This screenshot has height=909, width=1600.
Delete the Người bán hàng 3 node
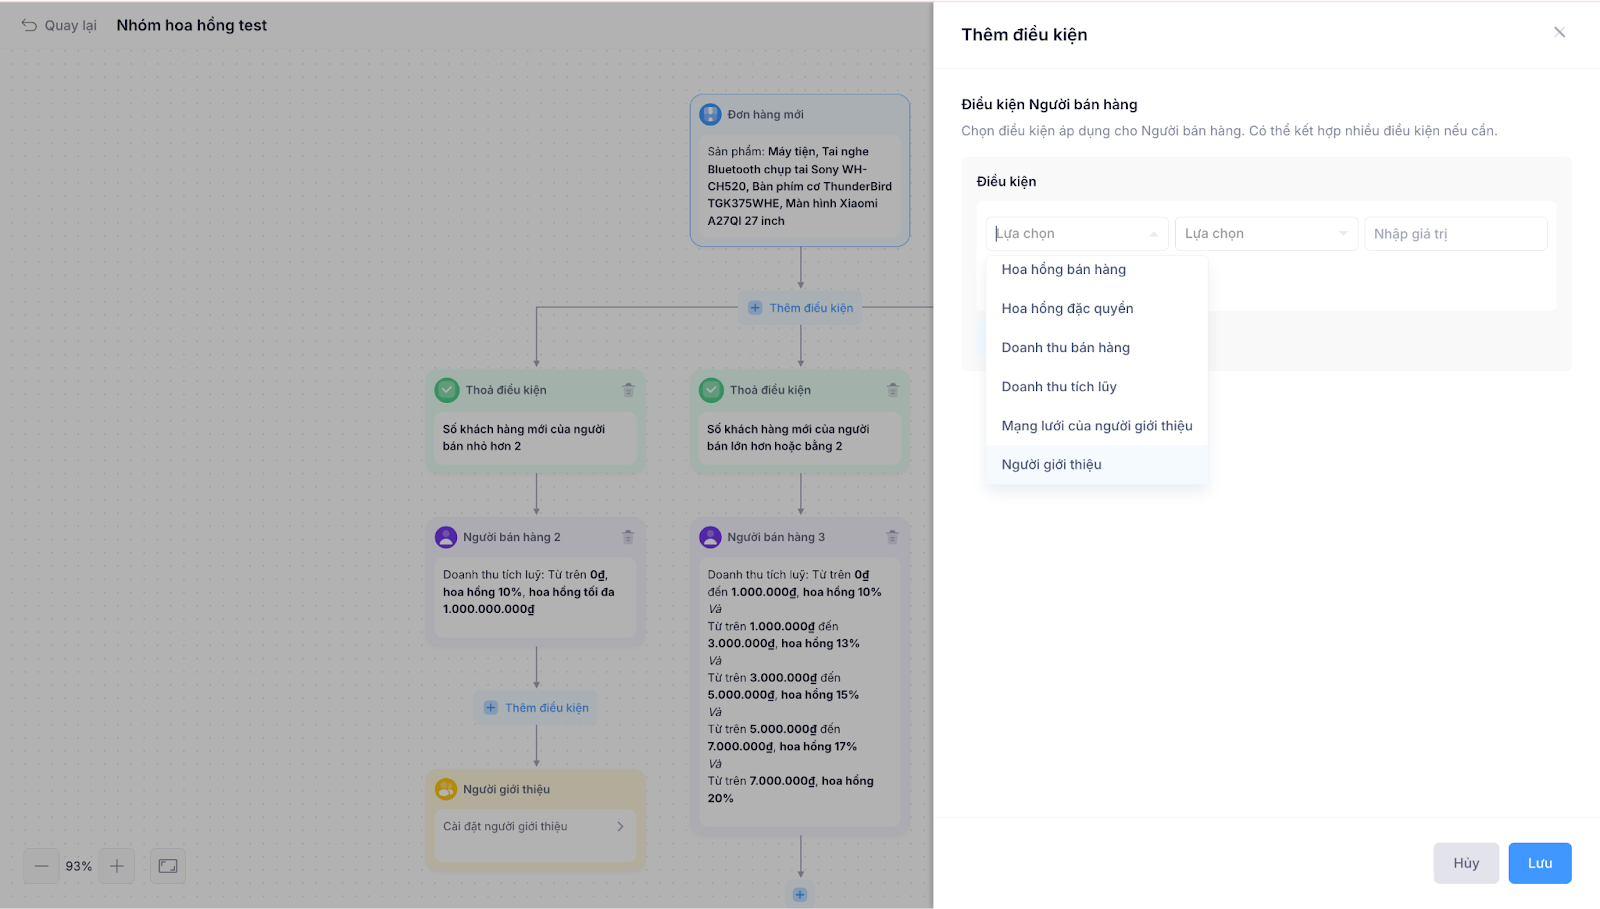[x=892, y=537]
